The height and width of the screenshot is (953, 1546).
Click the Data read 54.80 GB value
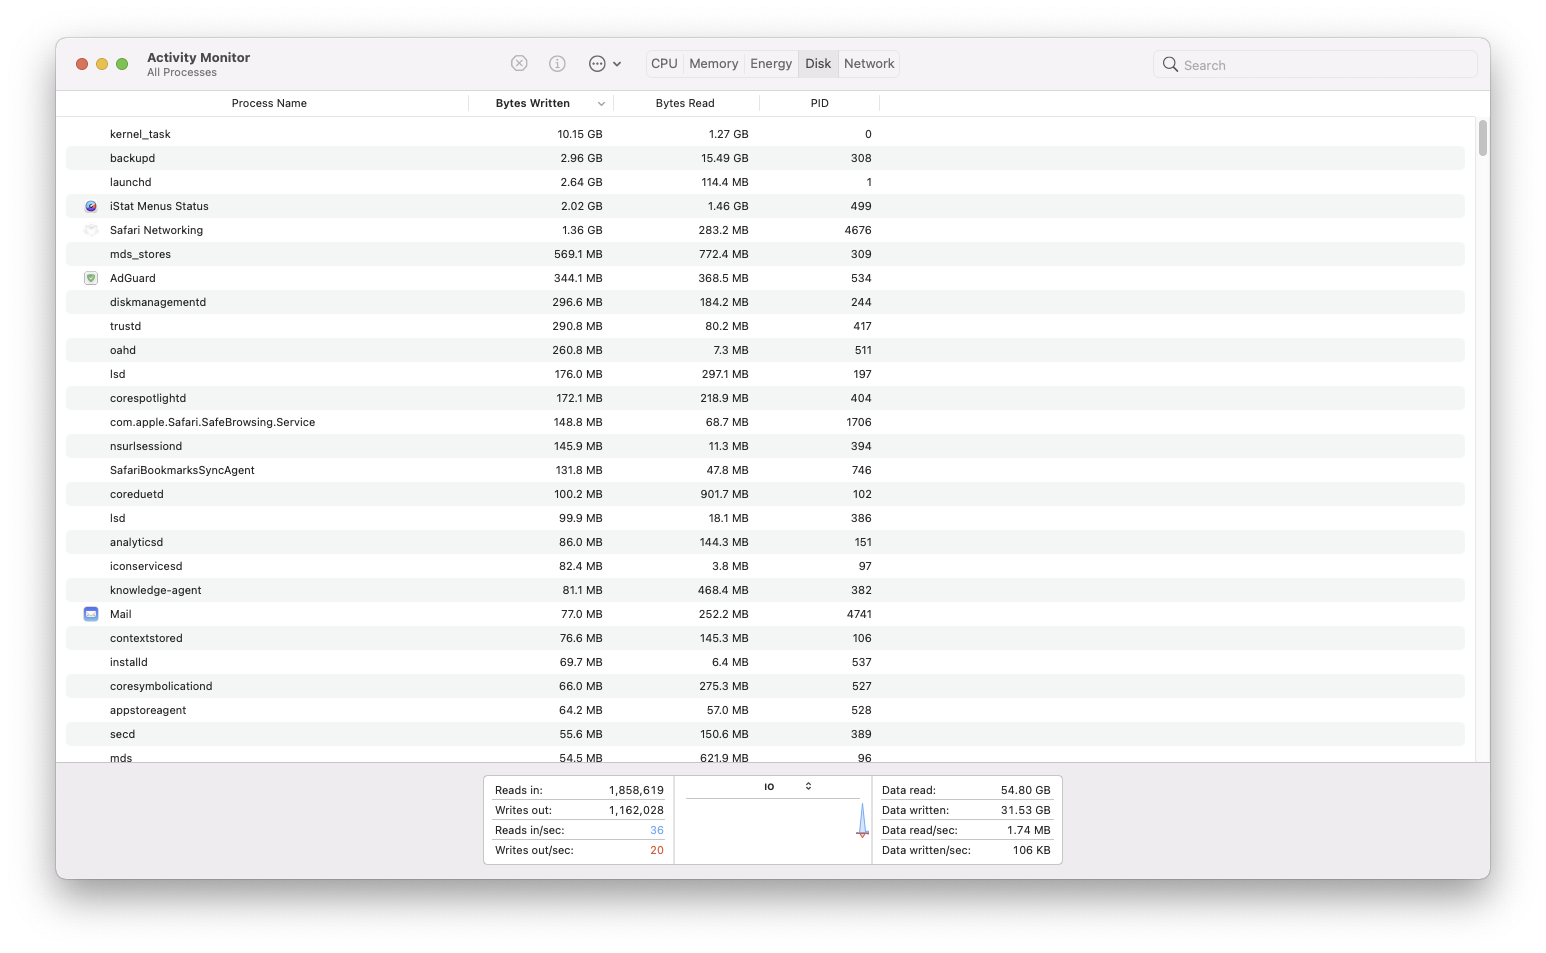(1026, 790)
